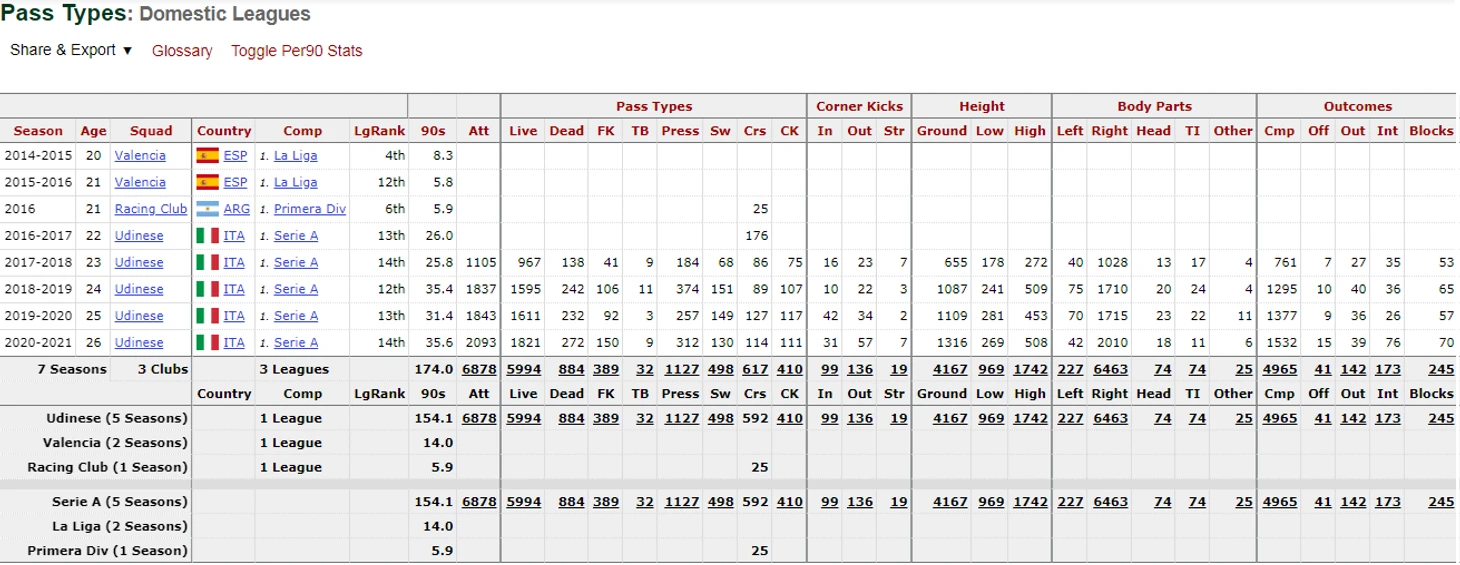Screen dimensions: 1460x565
Task: Click 6463 Right total in Udinese (5 Seasons) row
Action: [1110, 418]
